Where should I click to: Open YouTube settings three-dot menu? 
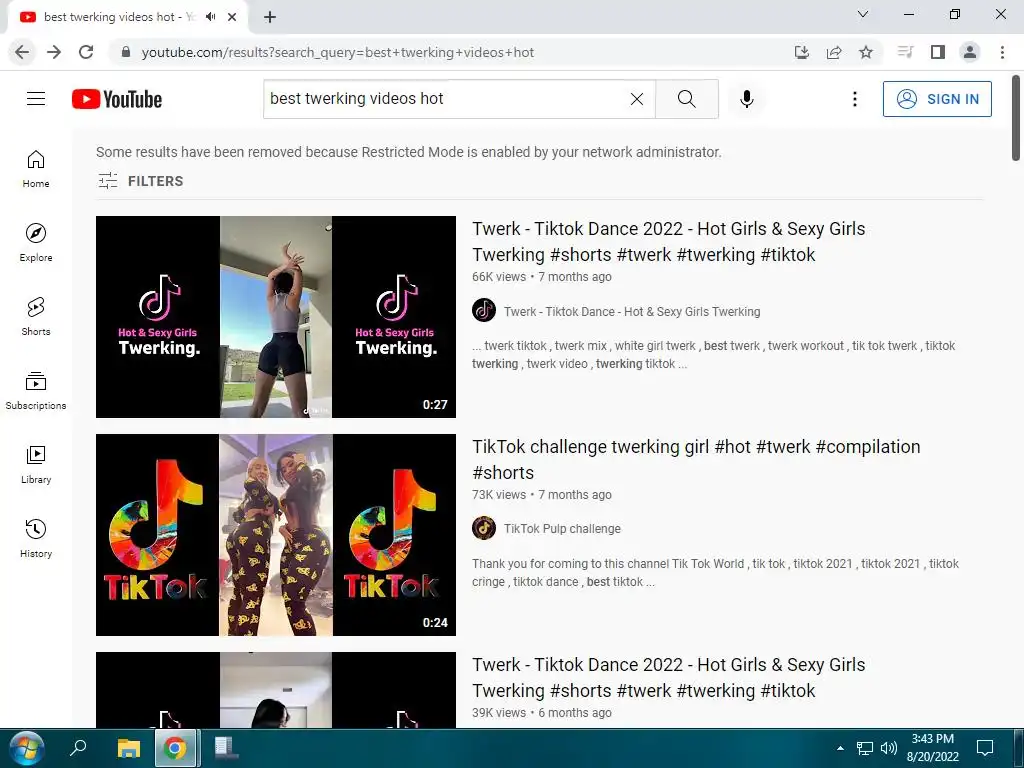tap(854, 99)
